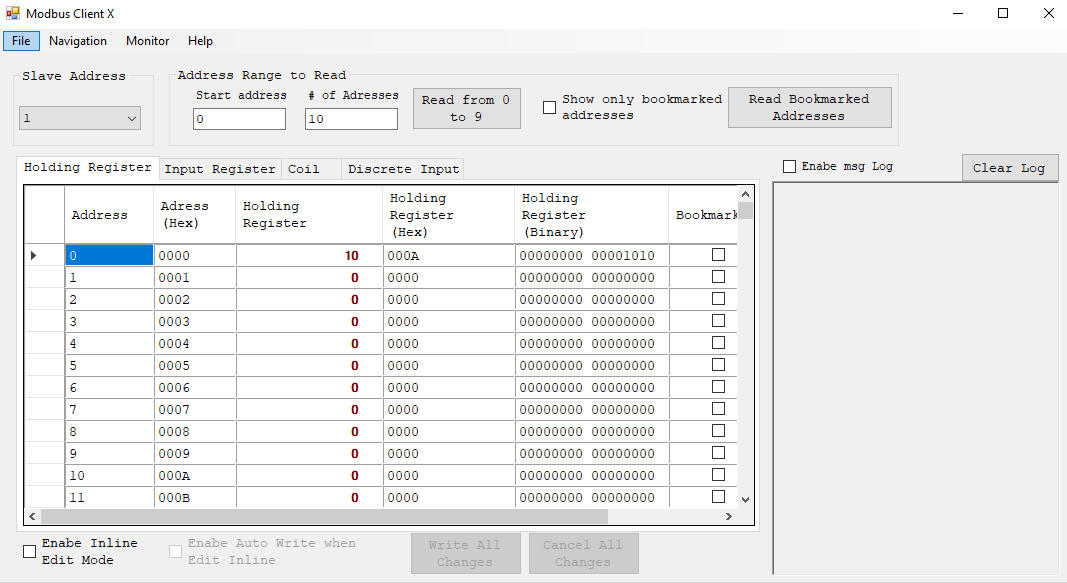Click the Modbus Client X title bar icon
The height and width of the screenshot is (583, 1067).
point(14,13)
